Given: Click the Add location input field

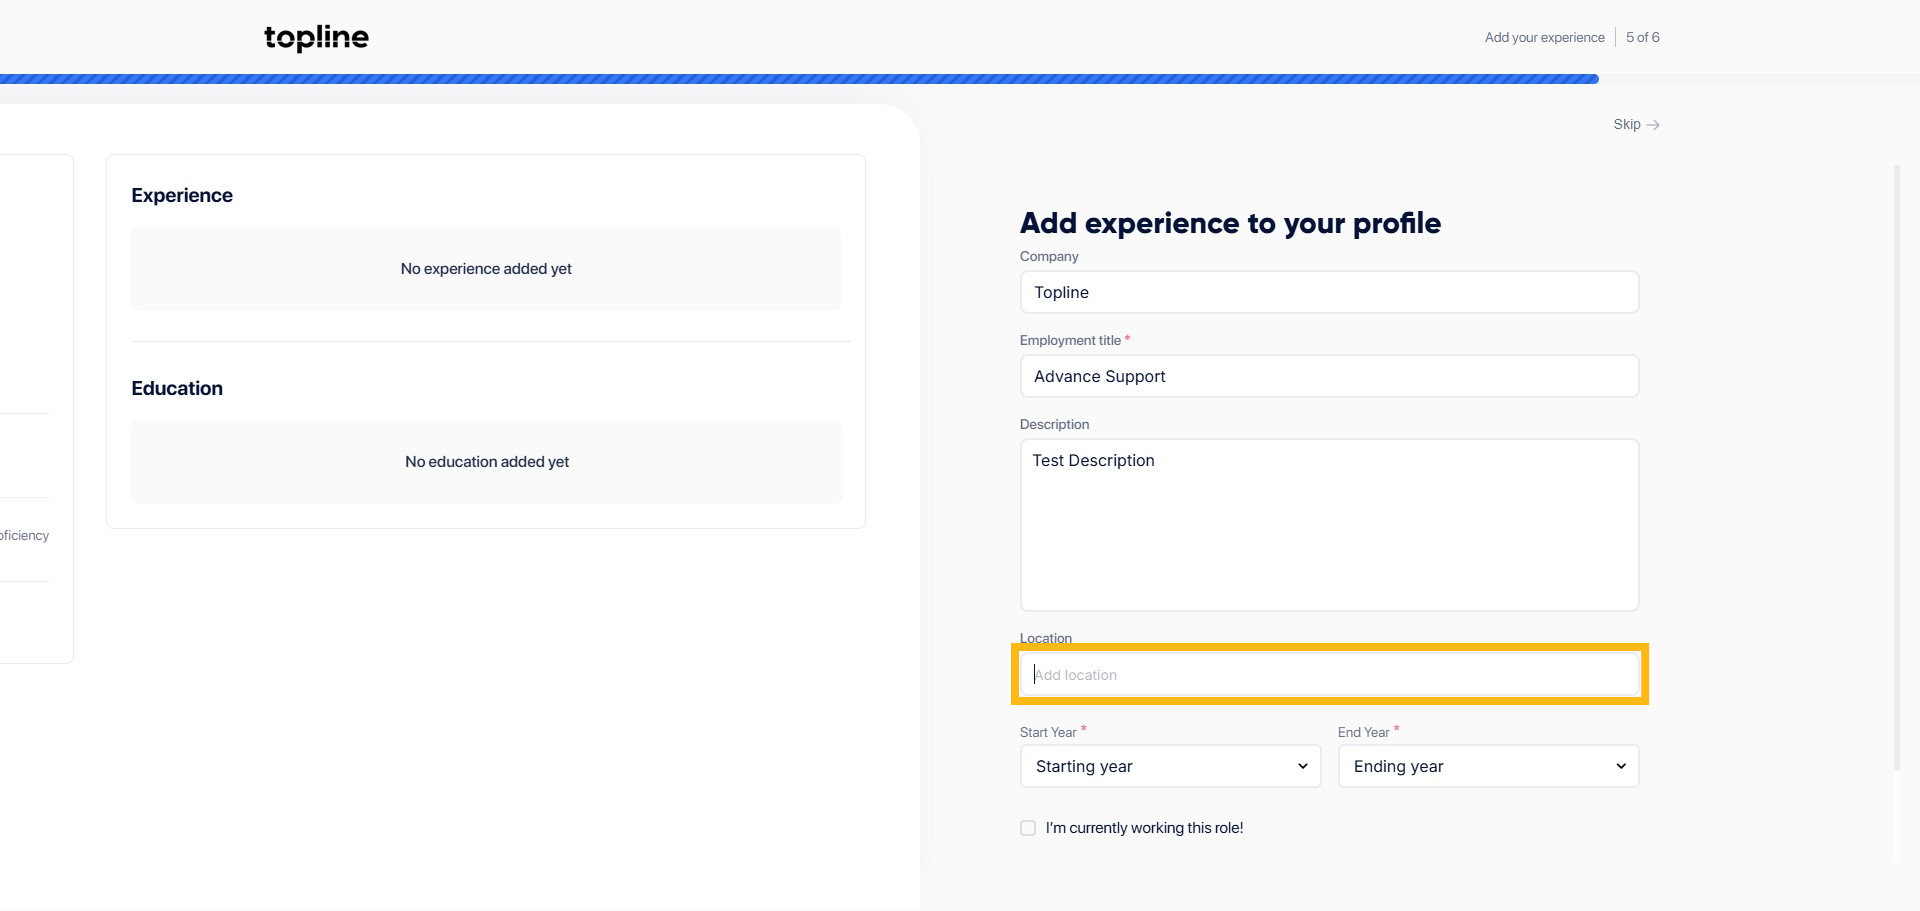Looking at the screenshot, I should [x=1329, y=675].
